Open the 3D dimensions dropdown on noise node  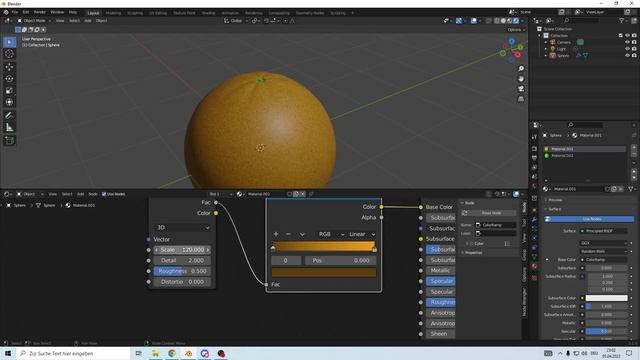(x=182, y=227)
